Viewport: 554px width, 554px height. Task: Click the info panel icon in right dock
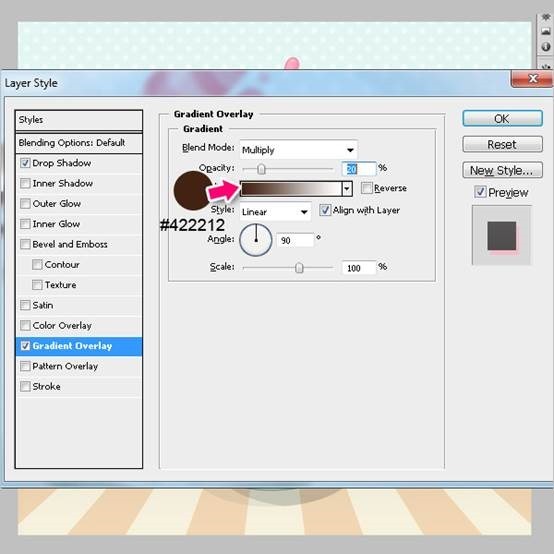pyautogui.click(x=546, y=47)
